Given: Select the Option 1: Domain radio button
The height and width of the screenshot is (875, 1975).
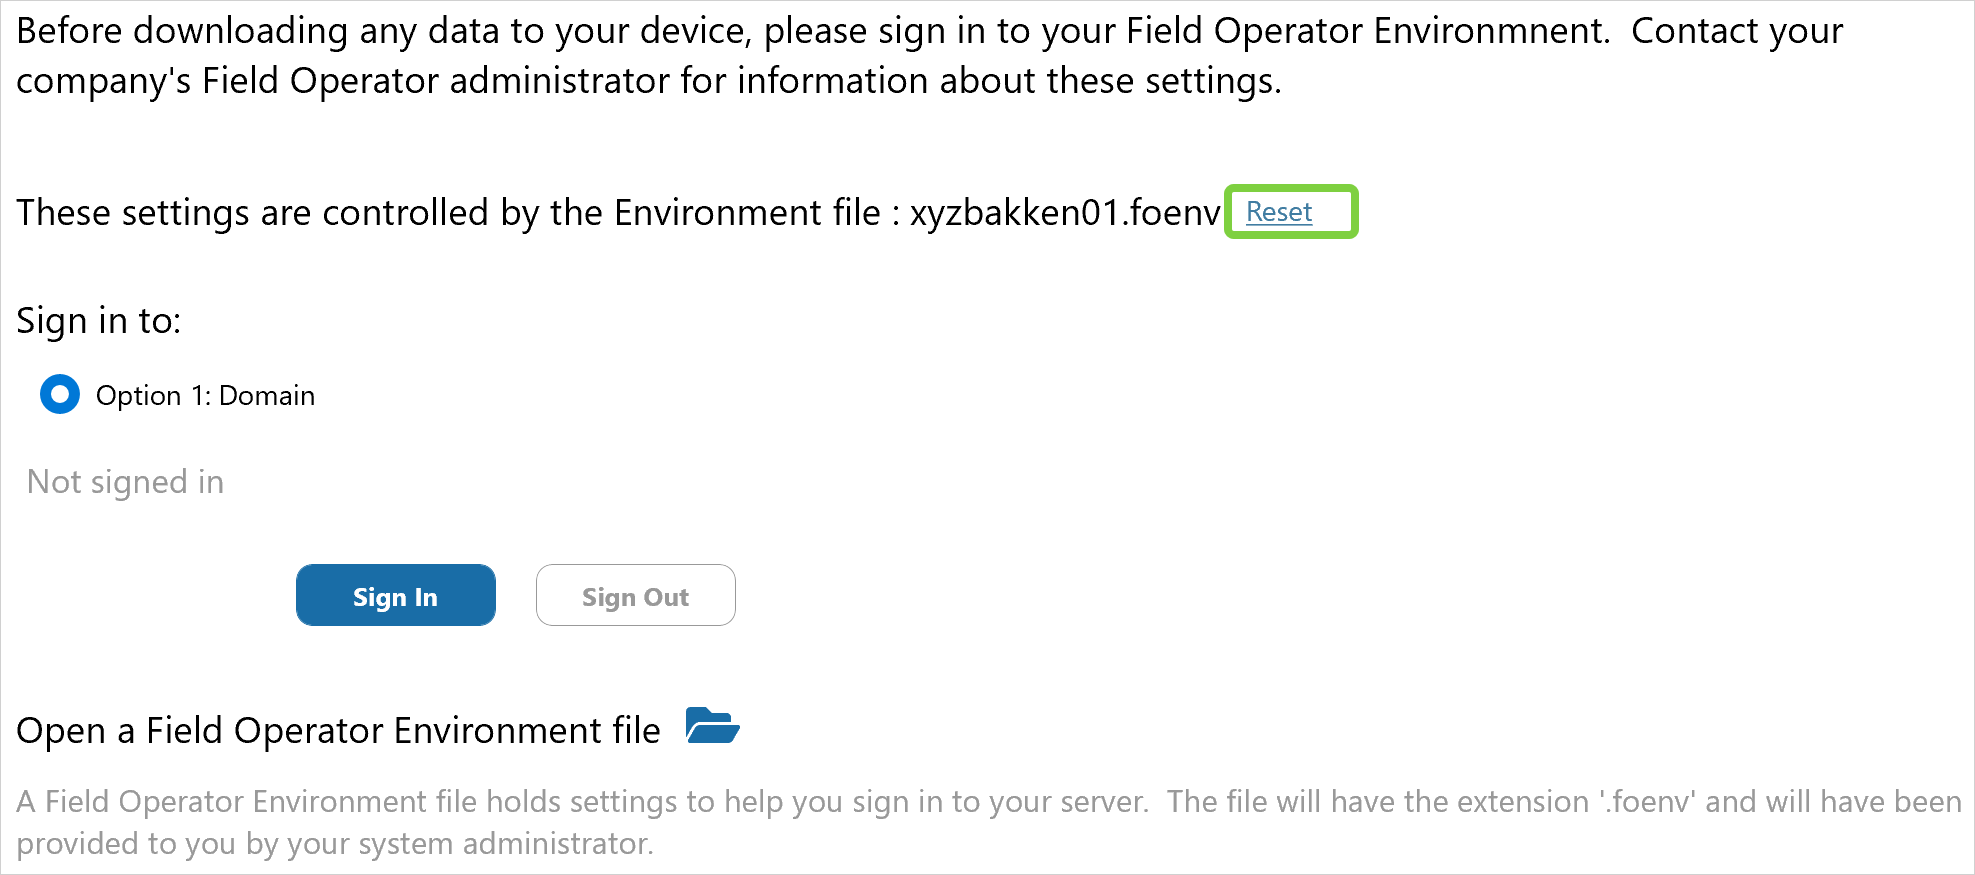Looking at the screenshot, I should [x=60, y=395].
